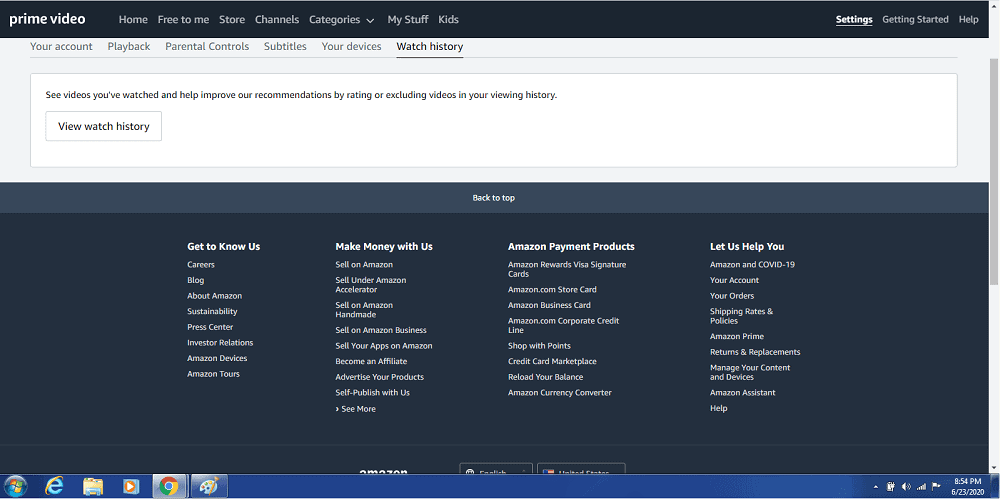
Task: Open My Stuff
Action: click(x=408, y=20)
